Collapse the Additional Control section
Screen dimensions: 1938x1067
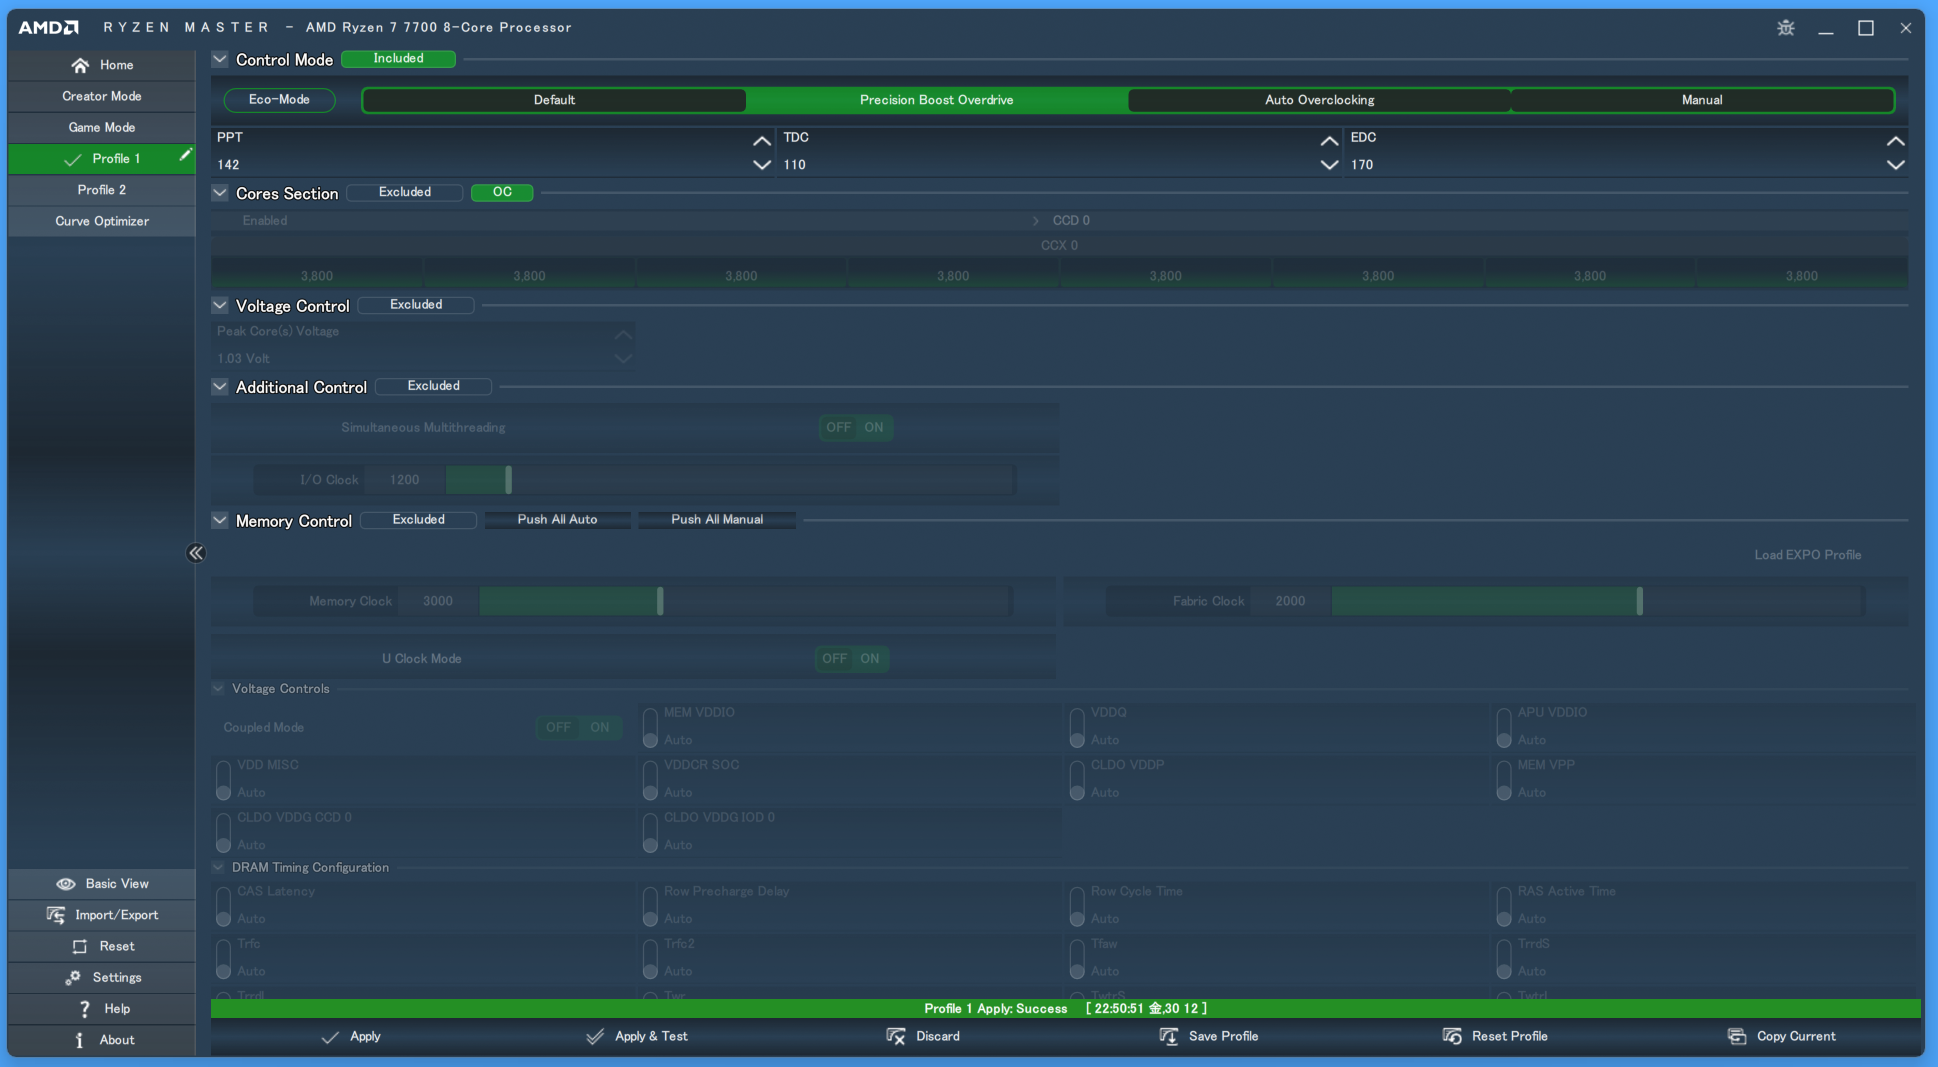220,387
